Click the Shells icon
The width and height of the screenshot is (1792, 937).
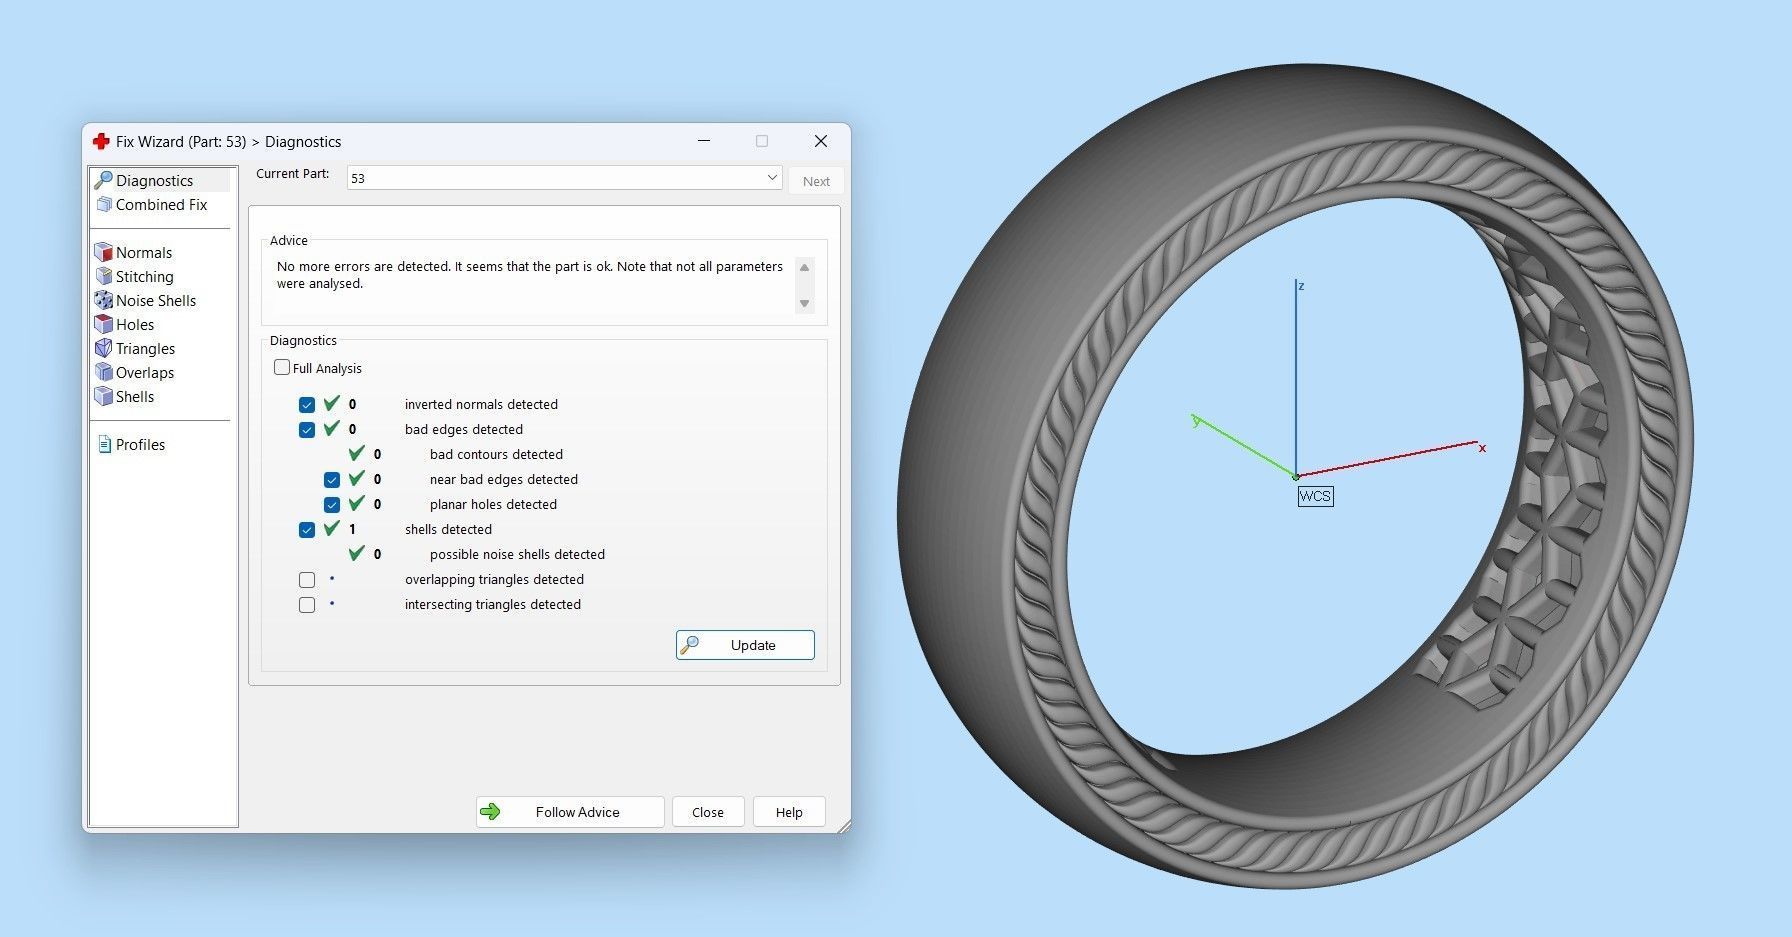tap(103, 397)
